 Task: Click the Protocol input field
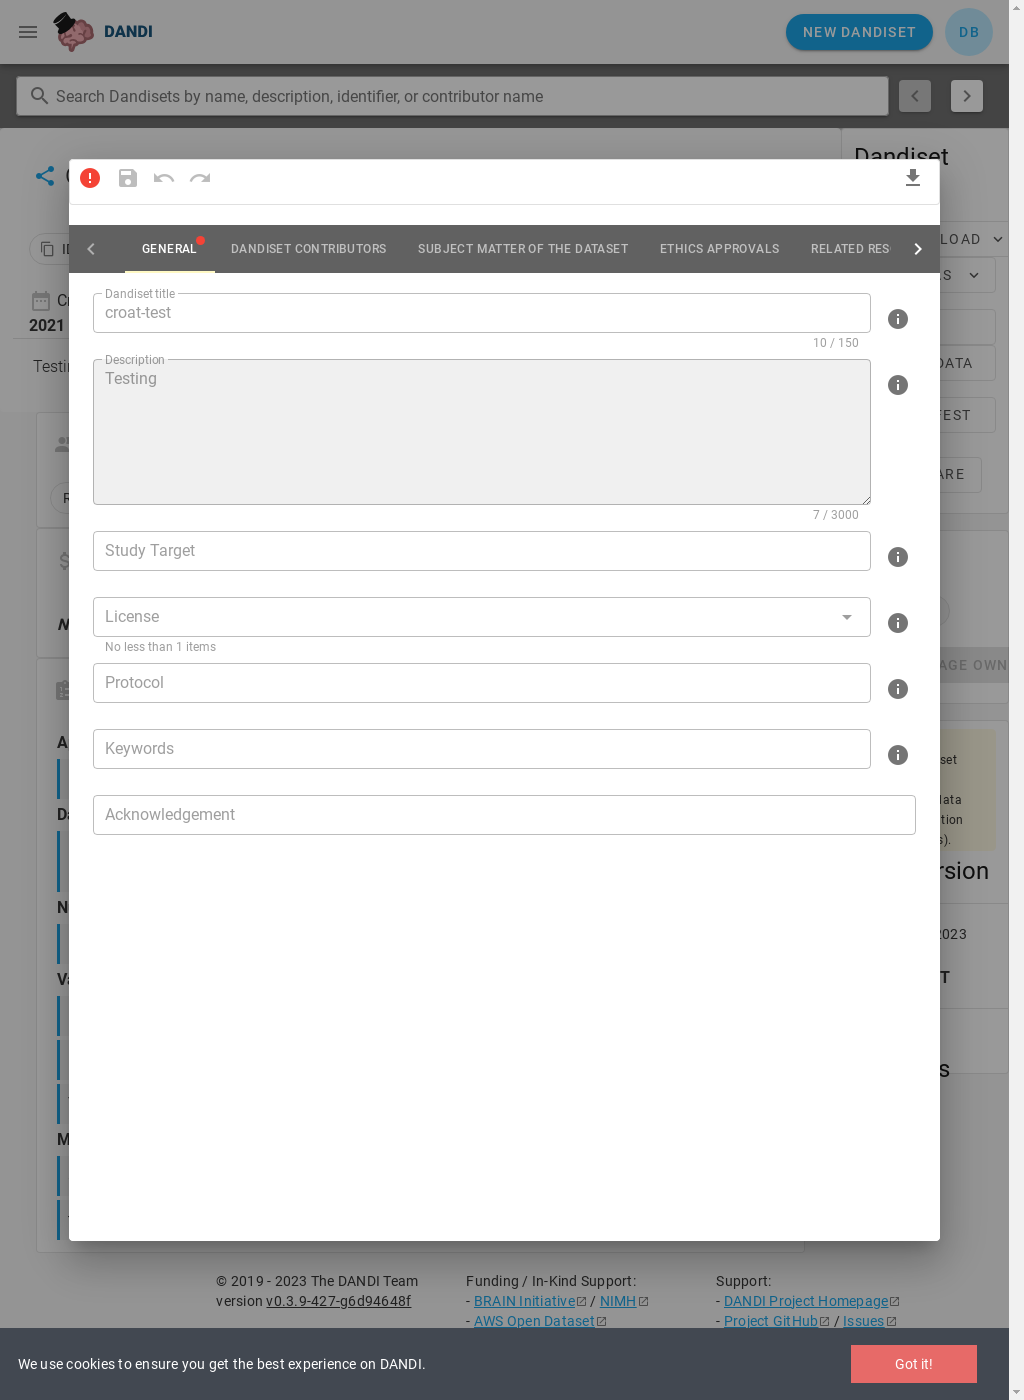482,683
